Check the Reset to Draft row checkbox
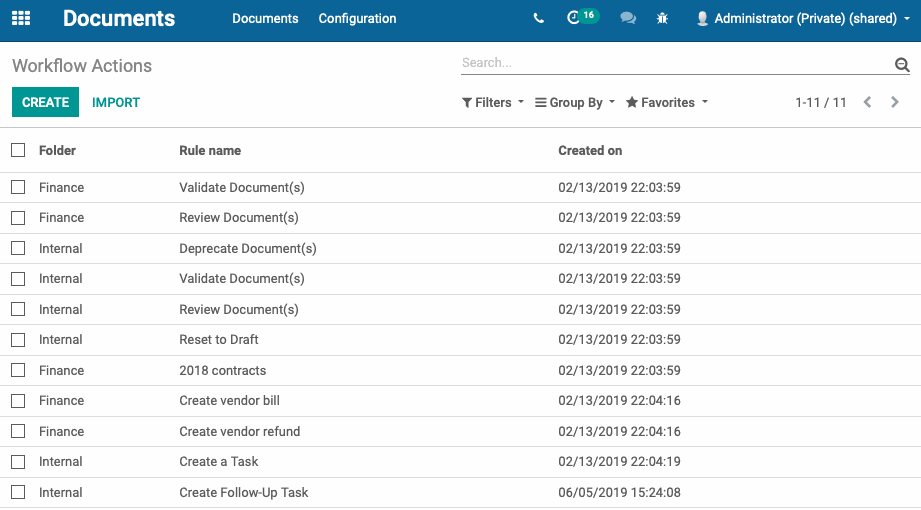This screenshot has width=921, height=510. tap(18, 340)
